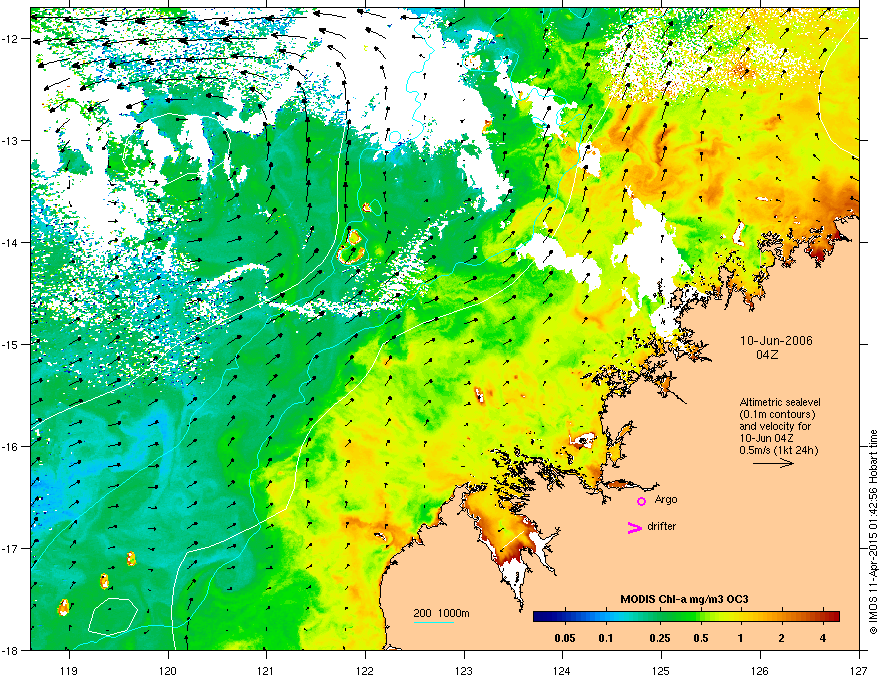Image resolution: width=880 pixels, height=680 pixels.
Task: Select the "Argo" legend label
Action: click(x=666, y=499)
